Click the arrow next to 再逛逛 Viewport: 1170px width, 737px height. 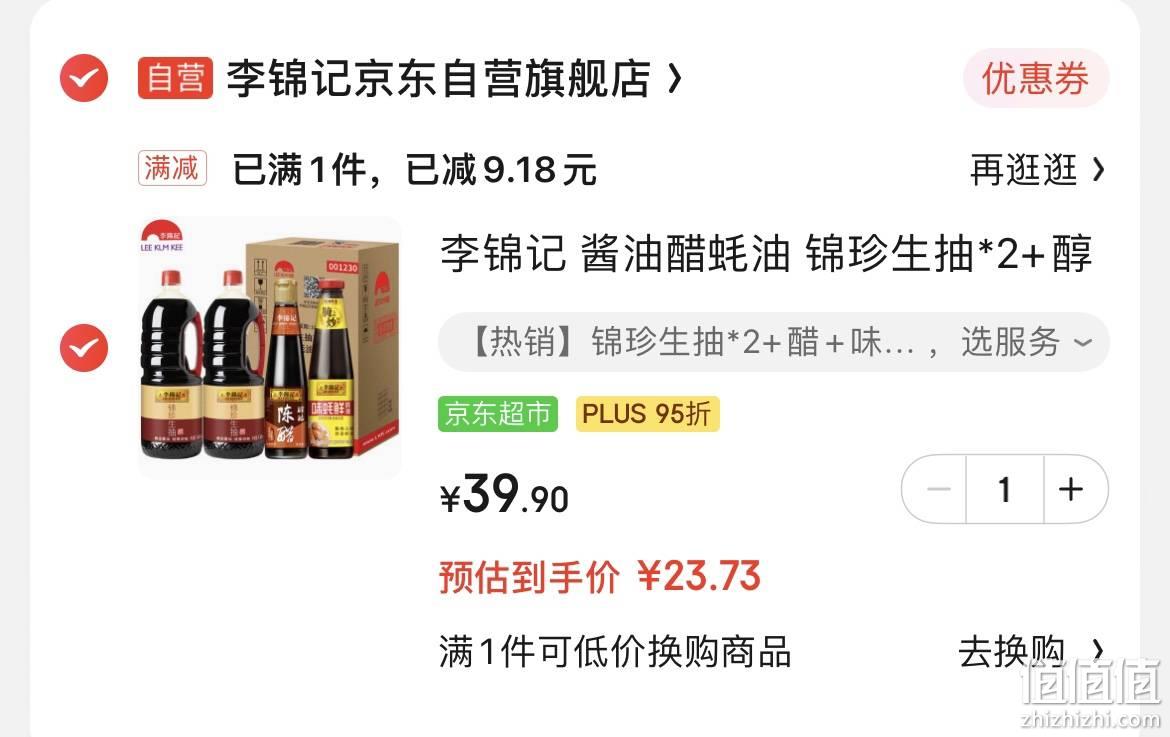pyautogui.click(x=1098, y=170)
